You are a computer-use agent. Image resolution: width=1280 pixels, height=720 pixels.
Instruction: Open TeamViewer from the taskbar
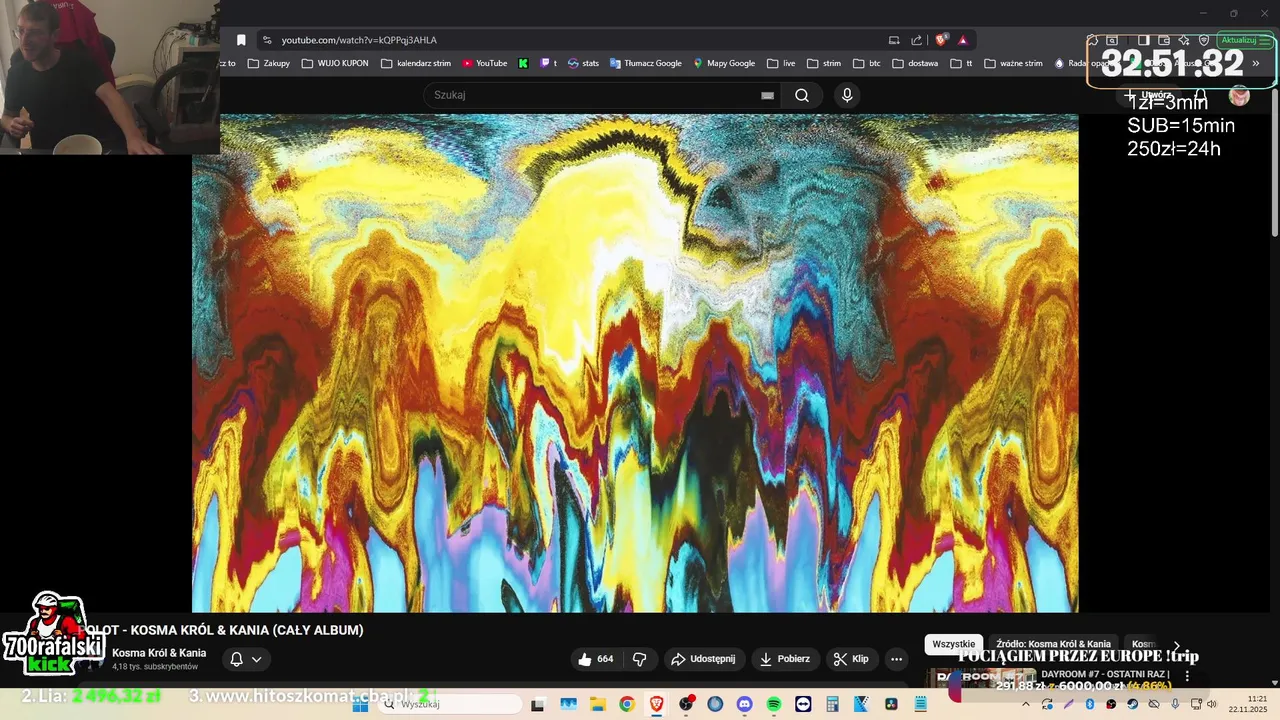pos(803,704)
